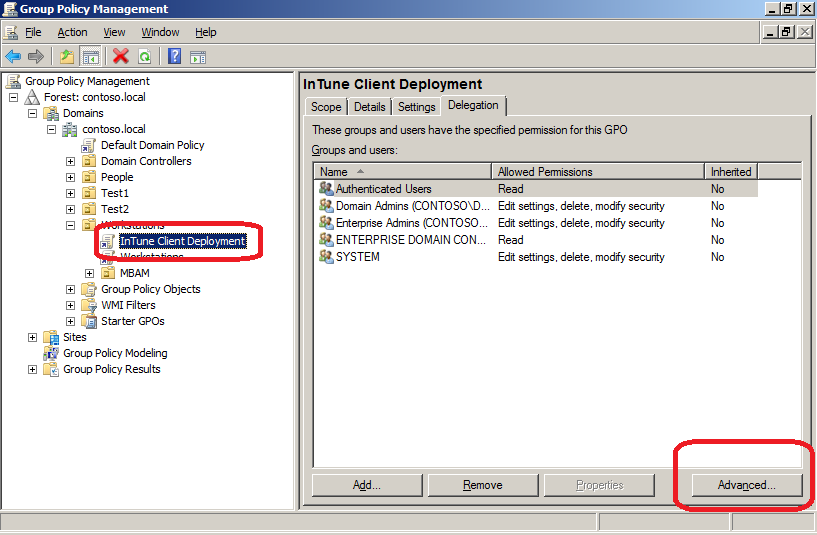This screenshot has width=817, height=535.
Task: Expand the MBAM OU node
Action: point(89,273)
